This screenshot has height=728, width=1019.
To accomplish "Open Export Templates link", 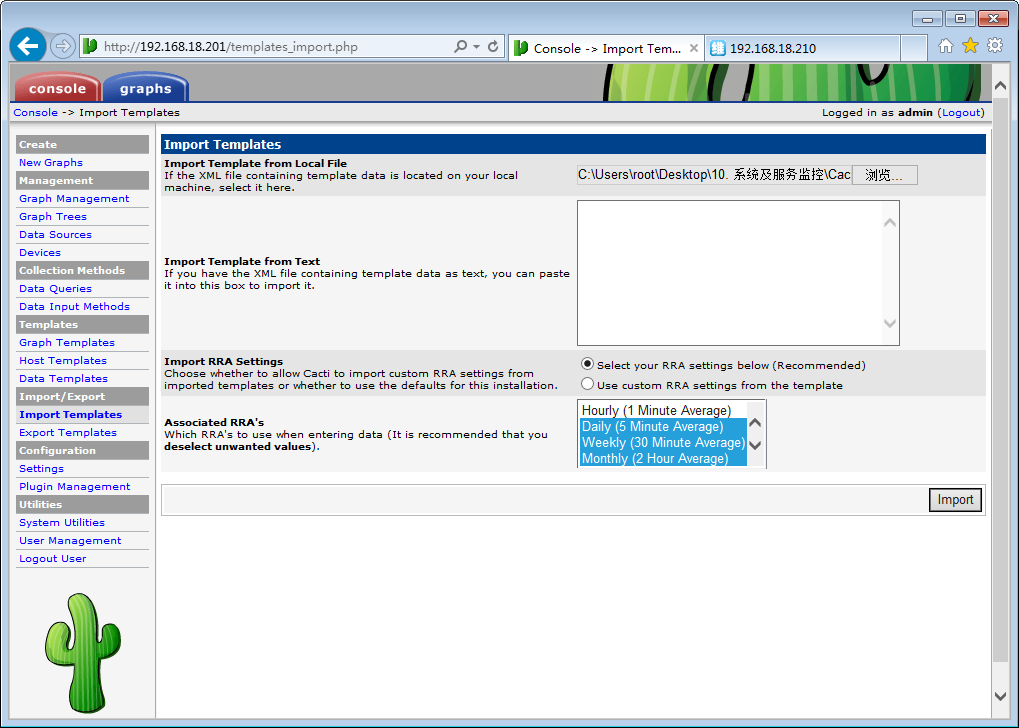I will pyautogui.click(x=68, y=432).
